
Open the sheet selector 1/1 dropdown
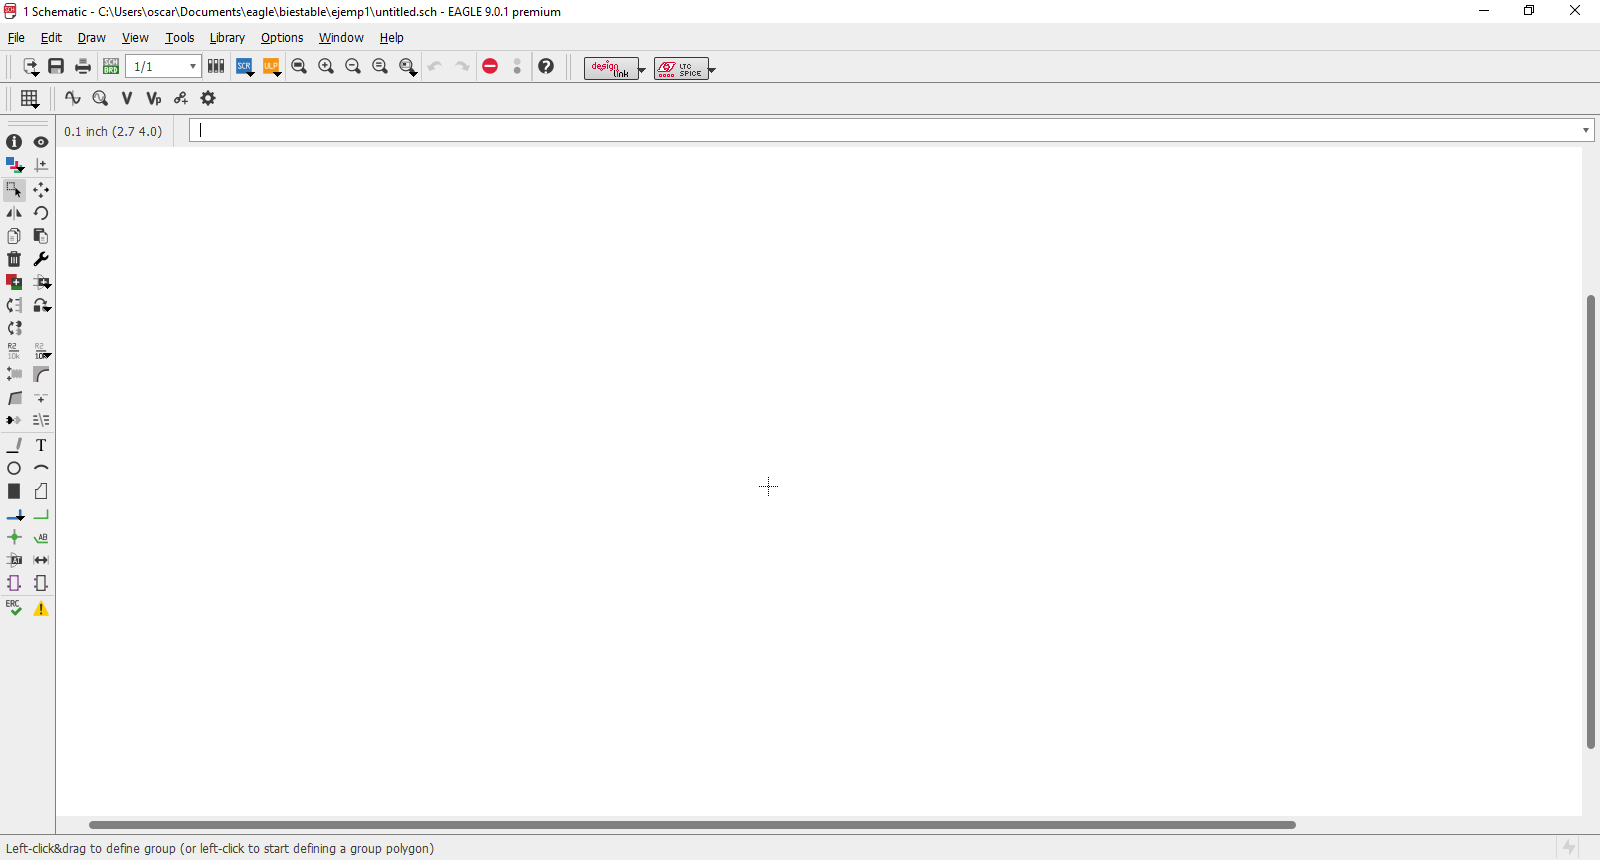[192, 67]
